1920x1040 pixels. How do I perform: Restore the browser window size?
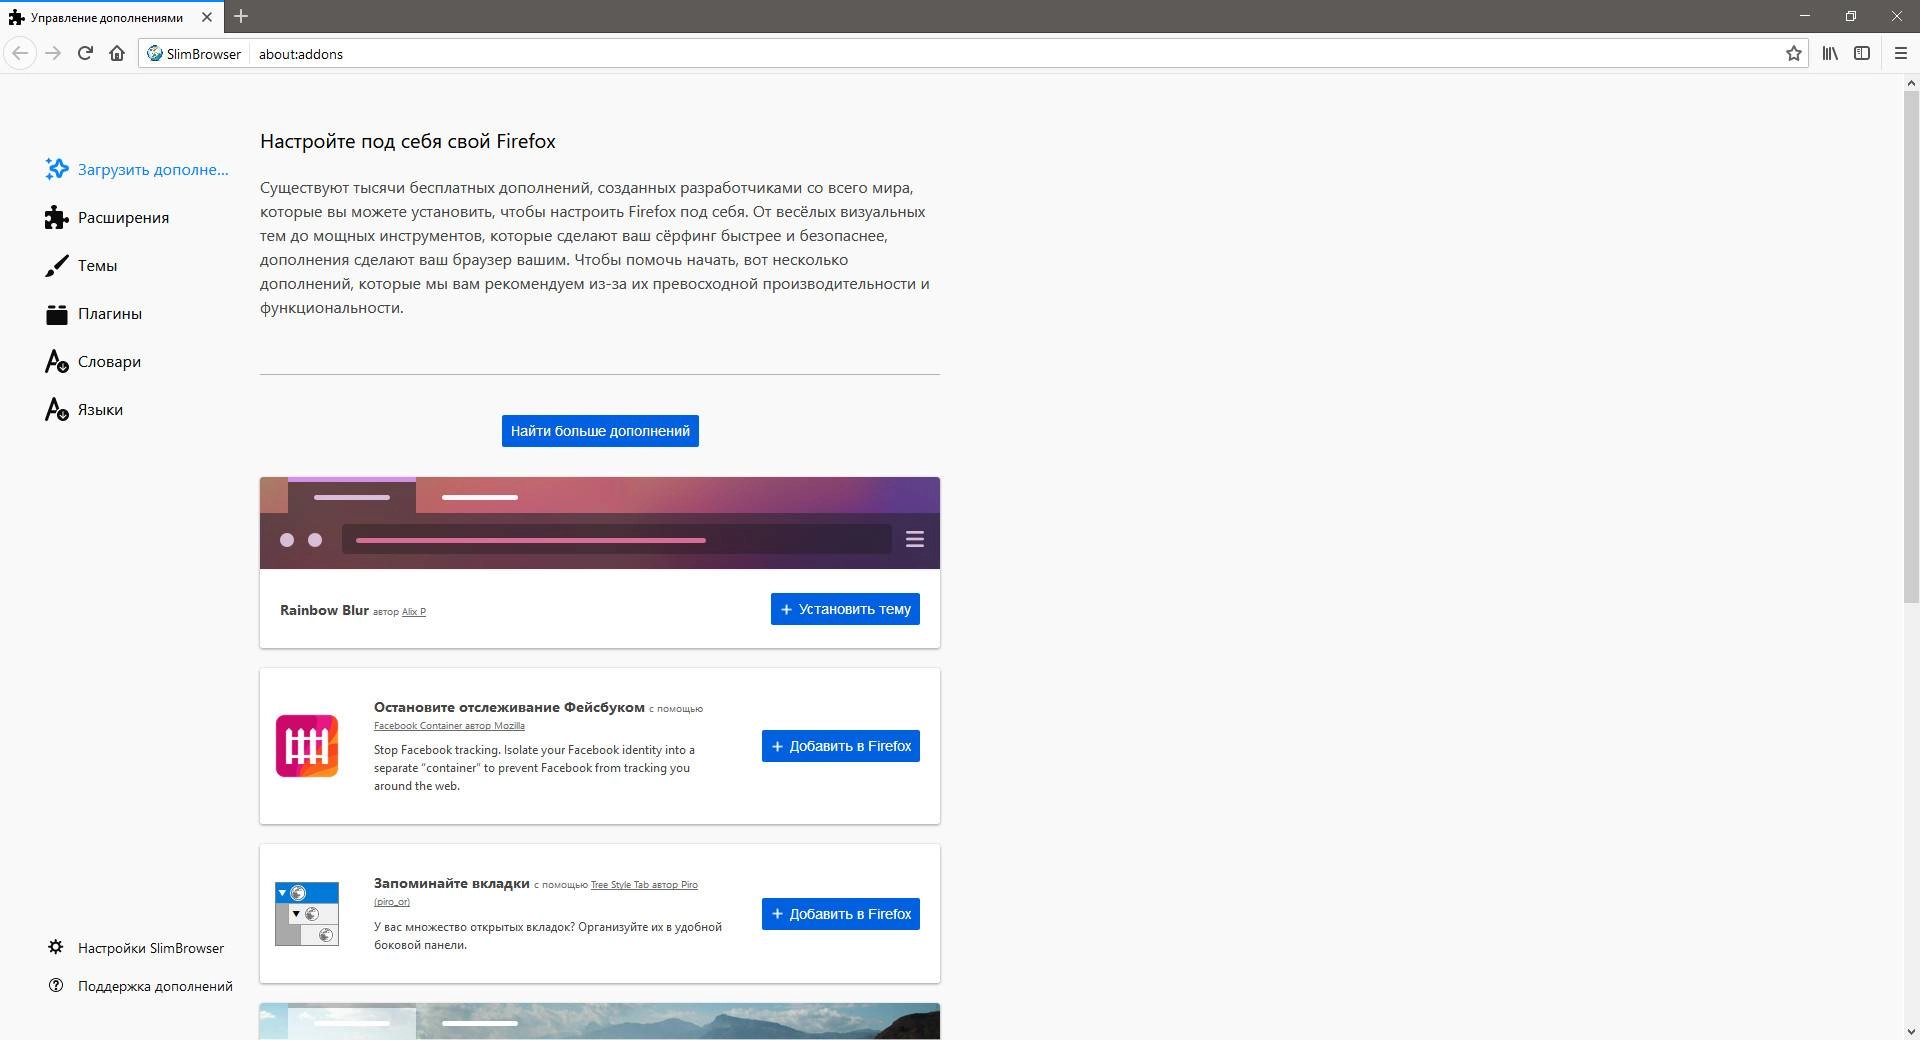(1850, 16)
